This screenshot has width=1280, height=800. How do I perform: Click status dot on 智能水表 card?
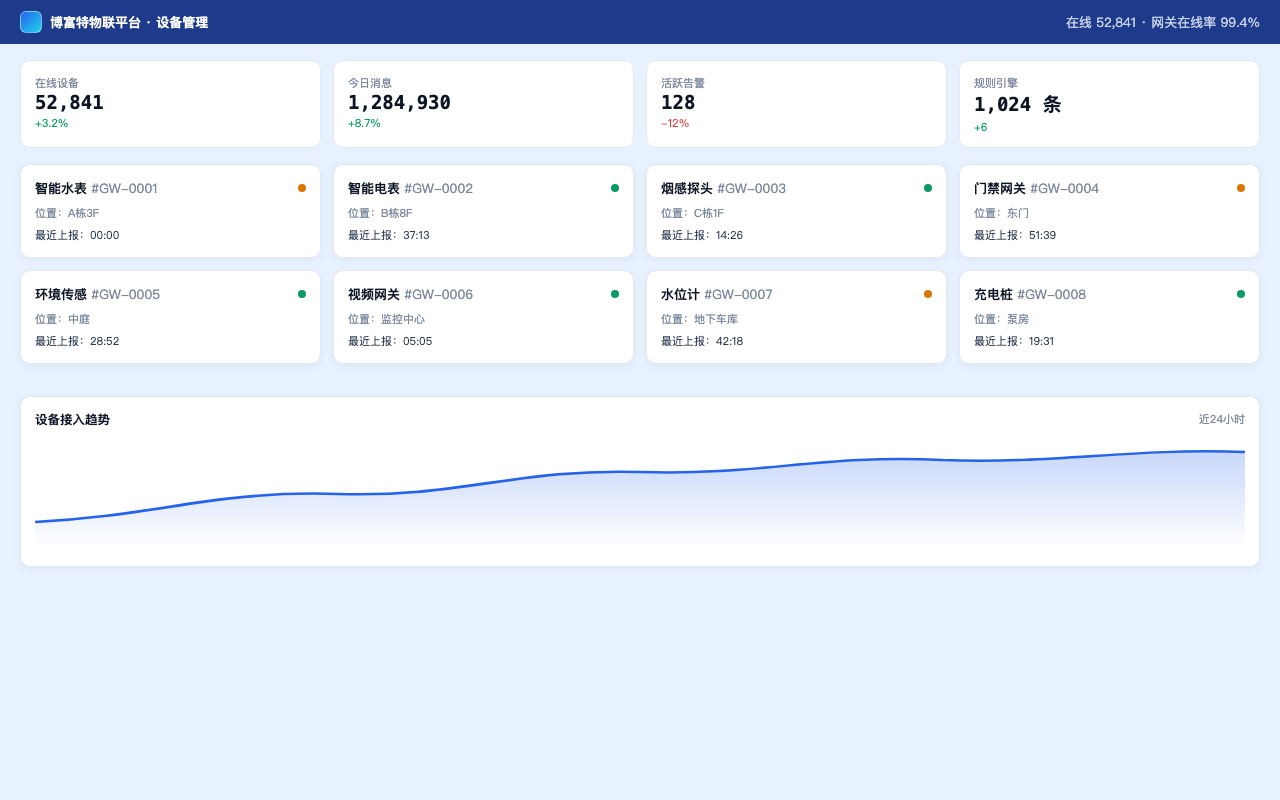[302, 188]
